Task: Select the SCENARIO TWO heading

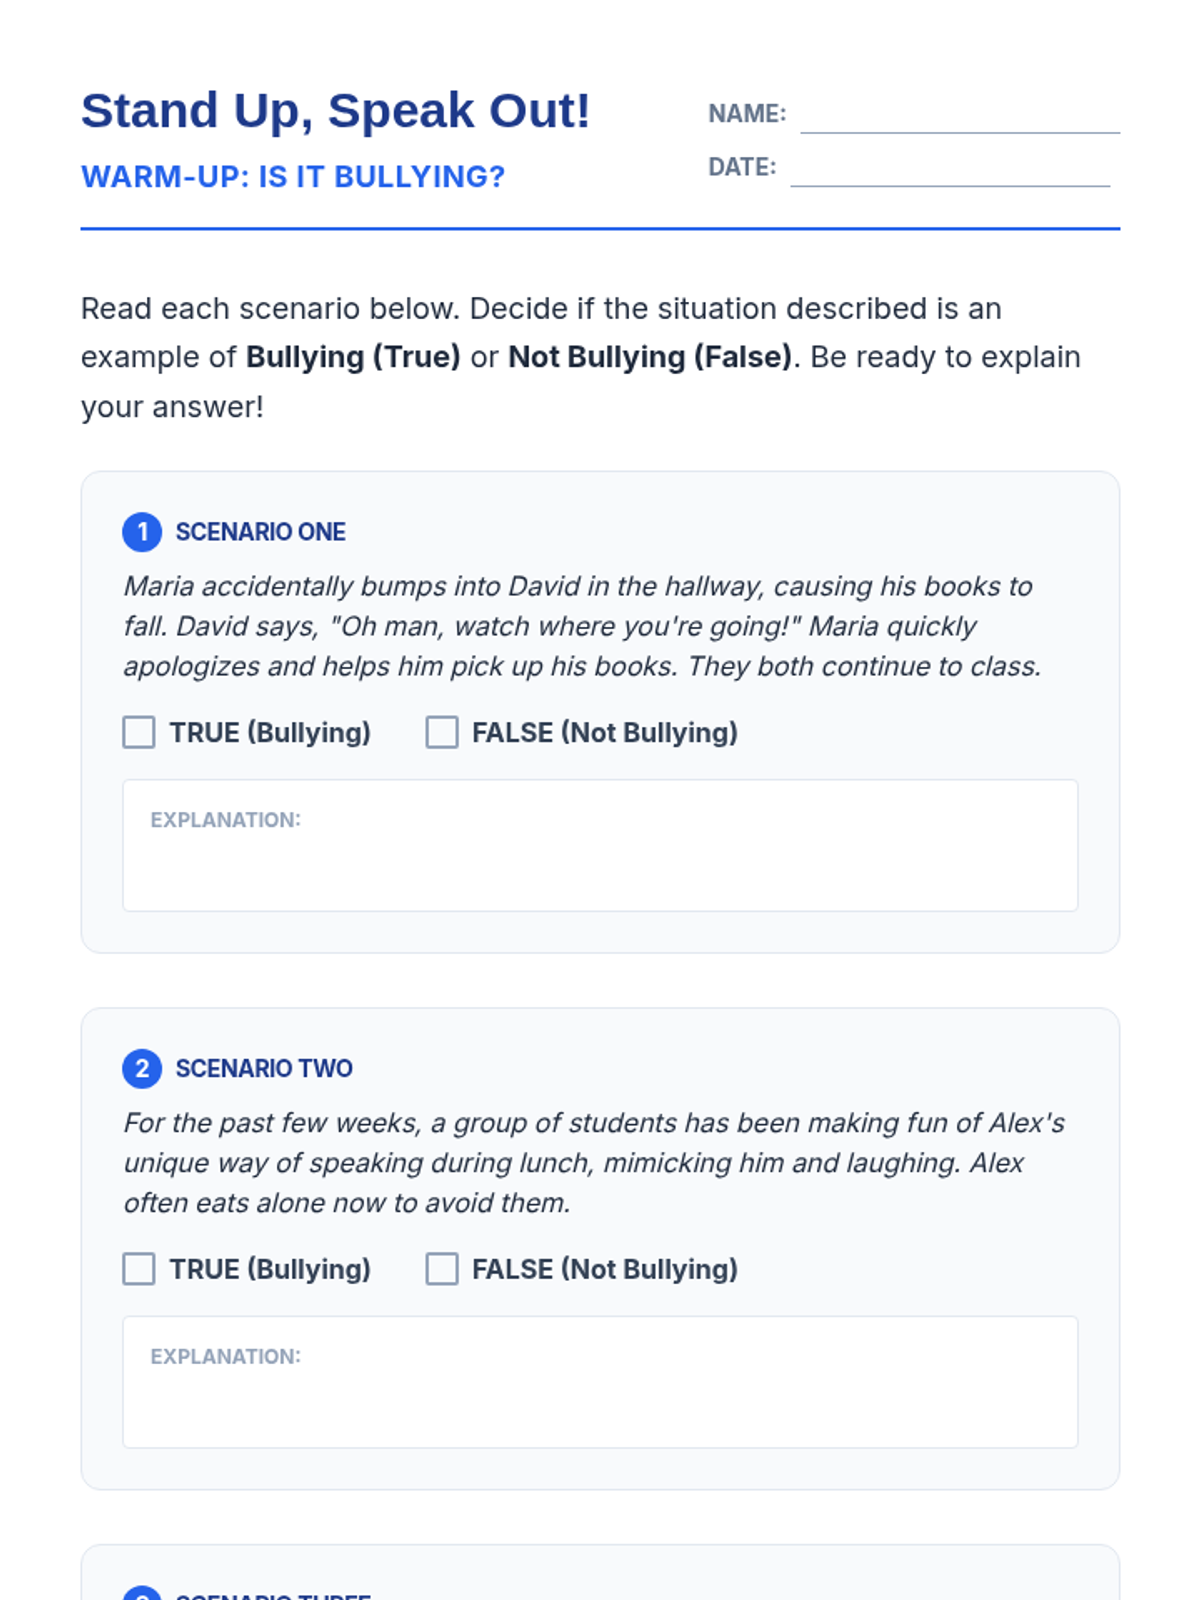Action: point(264,1068)
